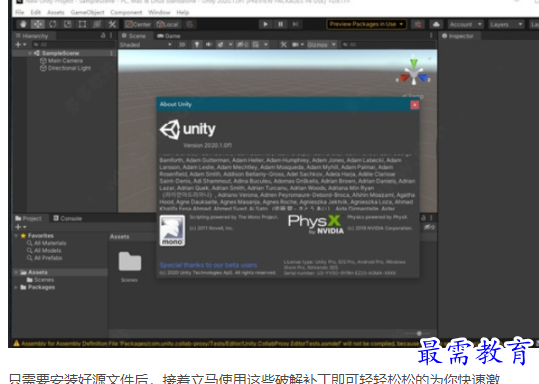
Task: Collapse the SampleScene expander arrow
Action: coord(30,53)
